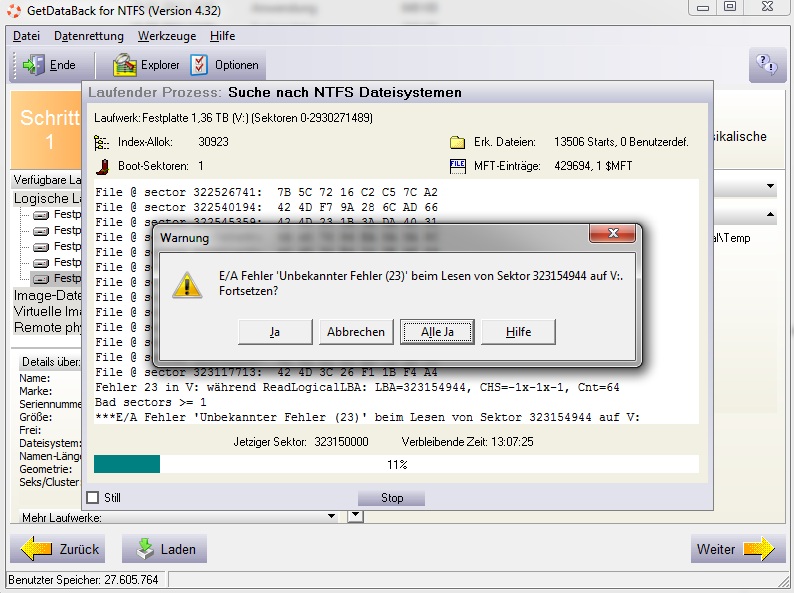Click Hilfe button in the warning dialog

click(x=518, y=332)
